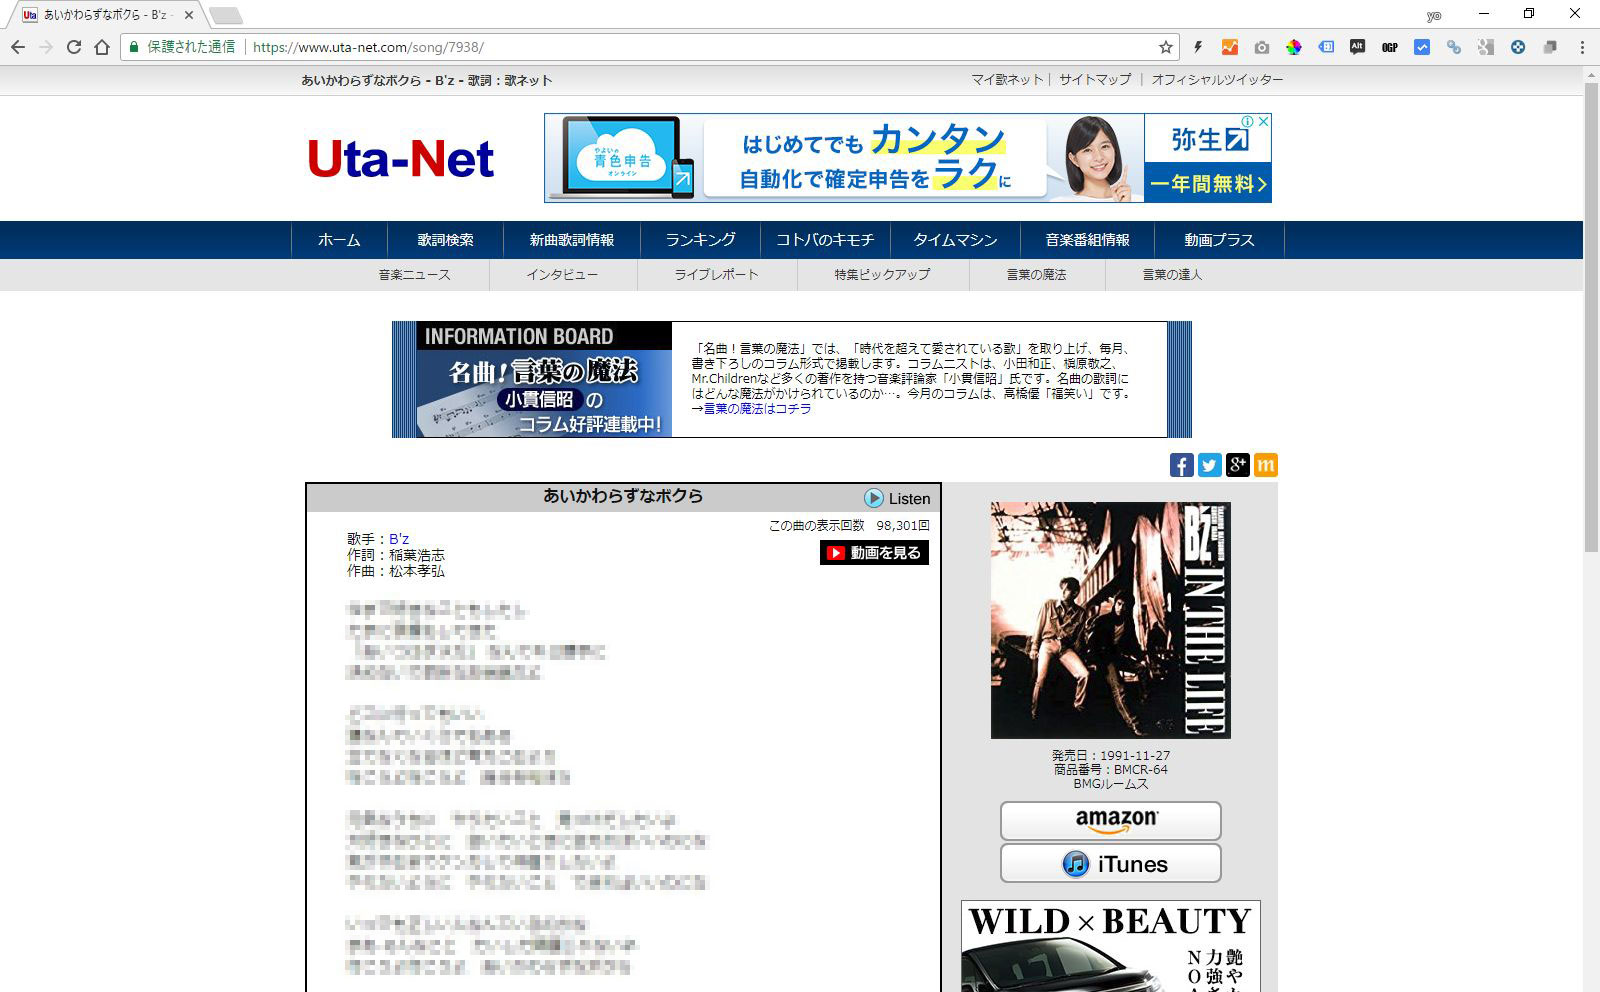Open the Chrome three-dot menu
The width and height of the screenshot is (1600, 992).
coord(1582,47)
